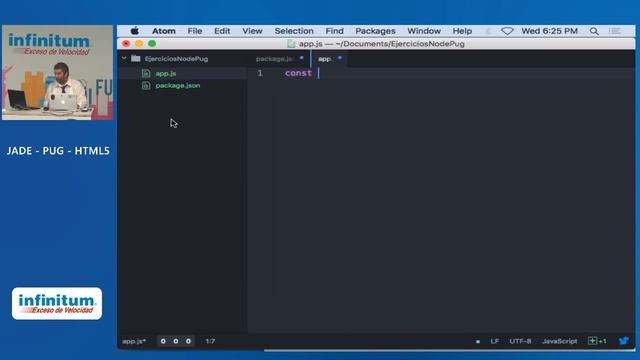Click the app.js* file name in status bar
The width and height of the screenshot is (640, 360).
tap(134, 341)
